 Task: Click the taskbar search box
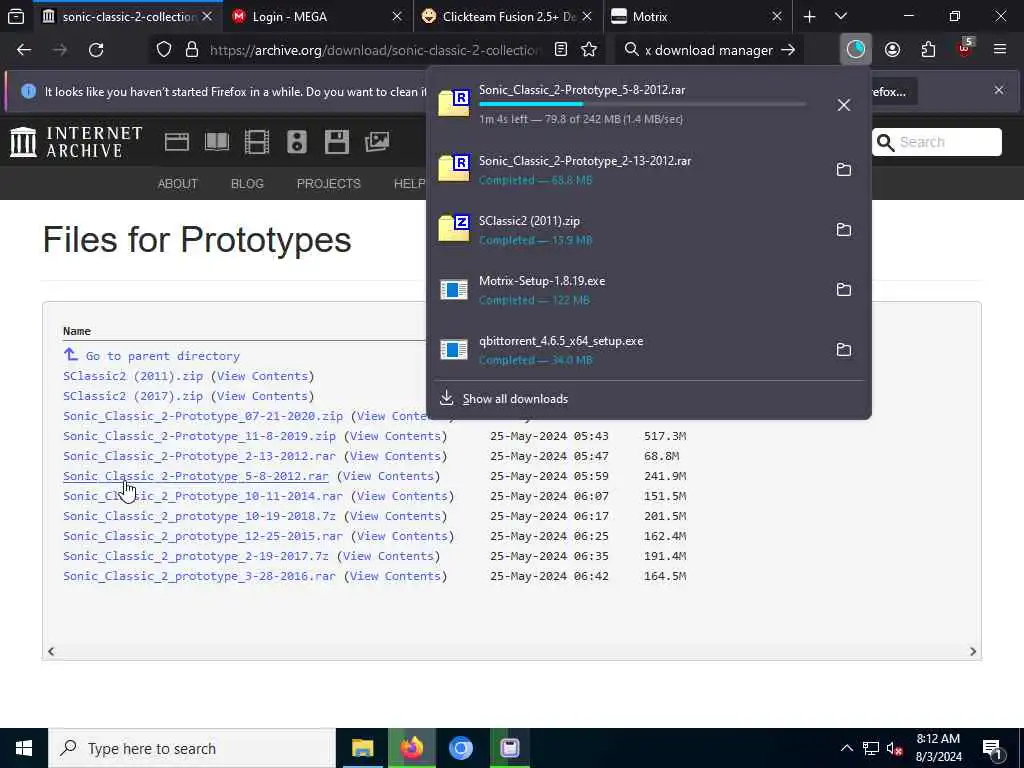192,748
